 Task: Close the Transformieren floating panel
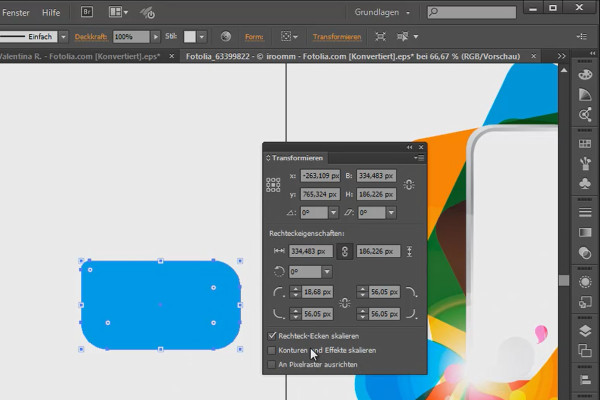tap(421, 147)
